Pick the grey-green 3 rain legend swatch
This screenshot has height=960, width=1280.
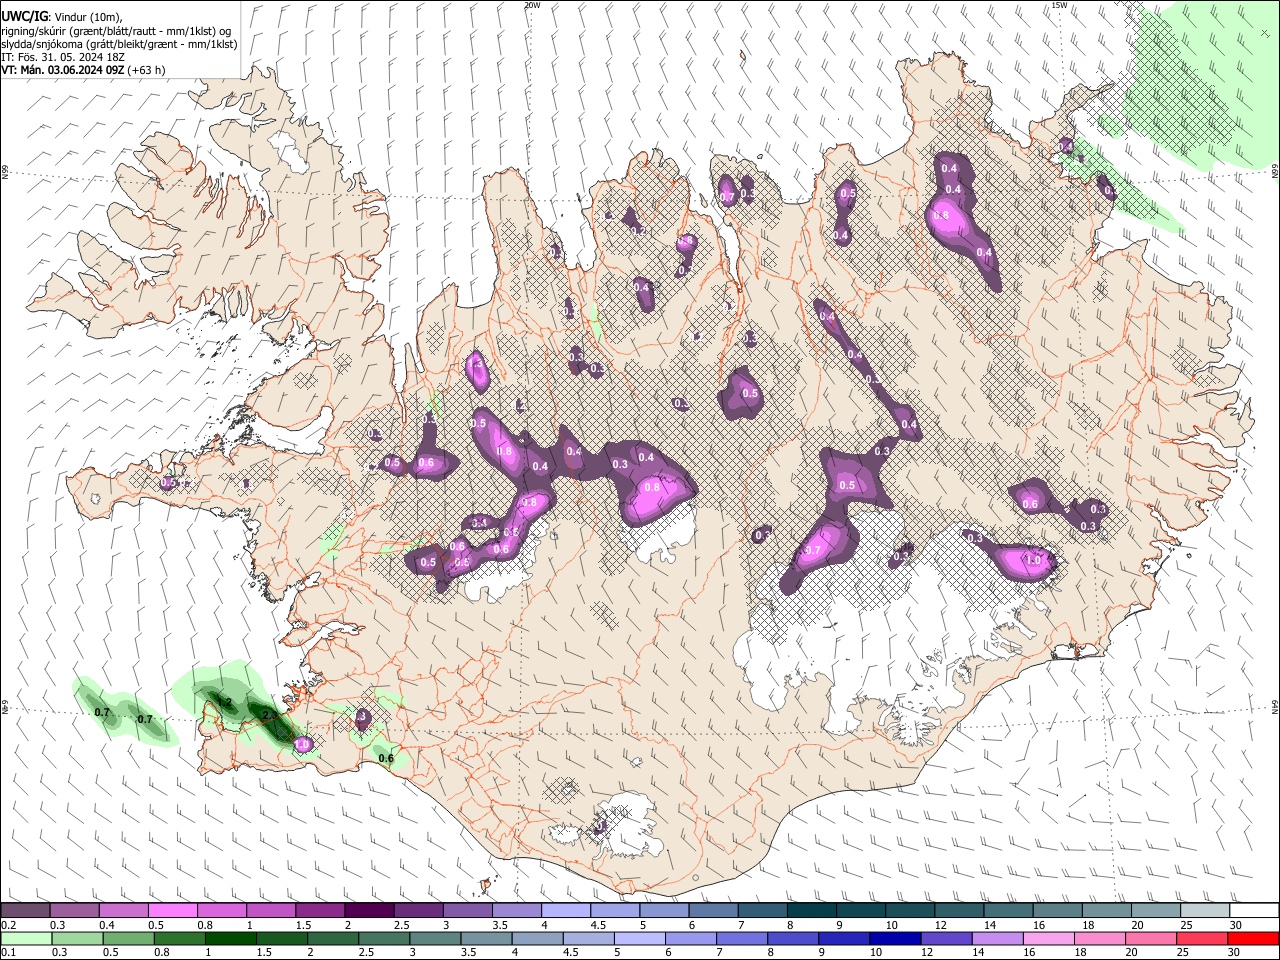coord(434,939)
